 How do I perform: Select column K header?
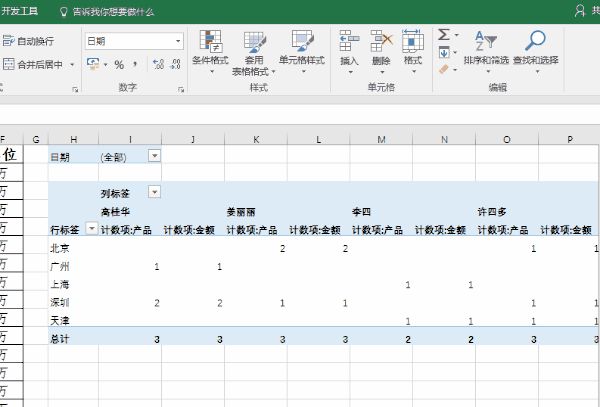click(x=256, y=137)
